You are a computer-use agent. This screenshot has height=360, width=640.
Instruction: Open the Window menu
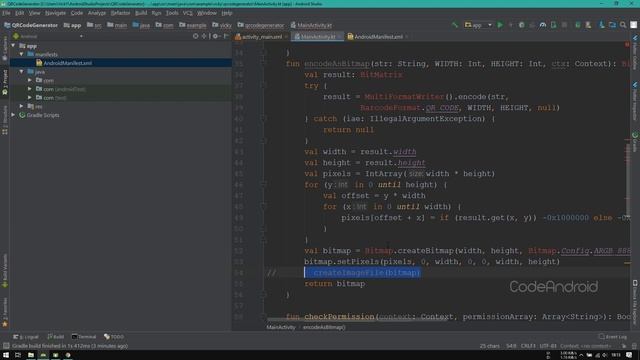[207, 13]
